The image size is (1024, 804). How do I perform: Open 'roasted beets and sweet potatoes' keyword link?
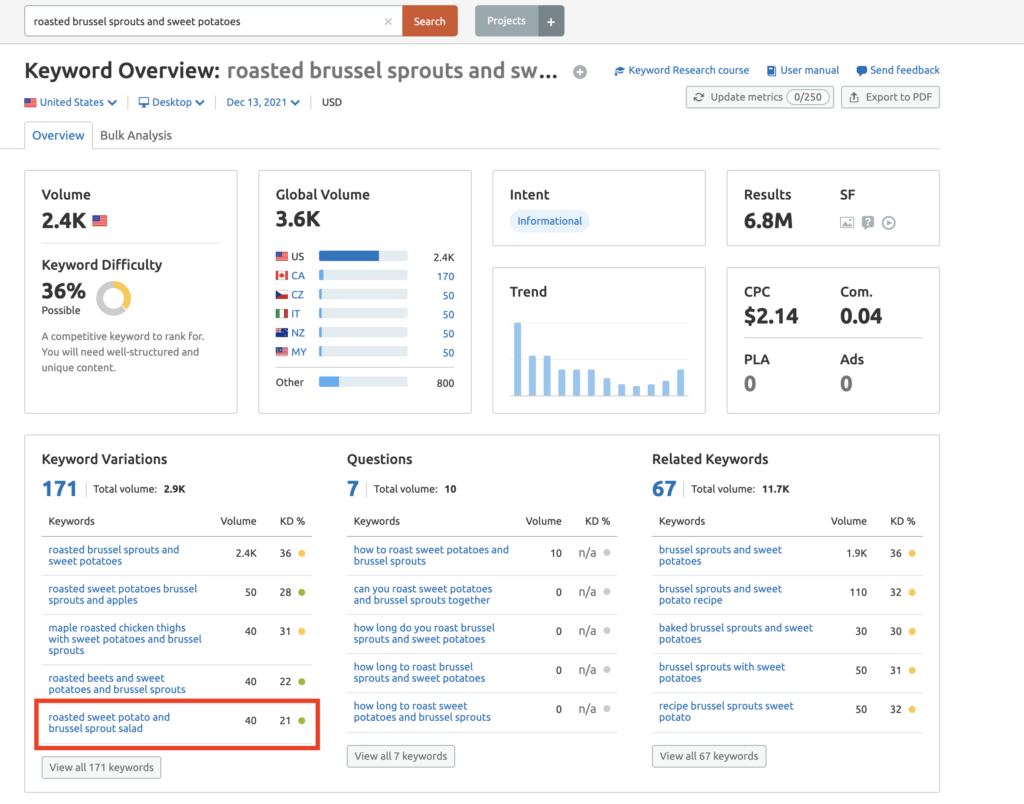coord(117,684)
